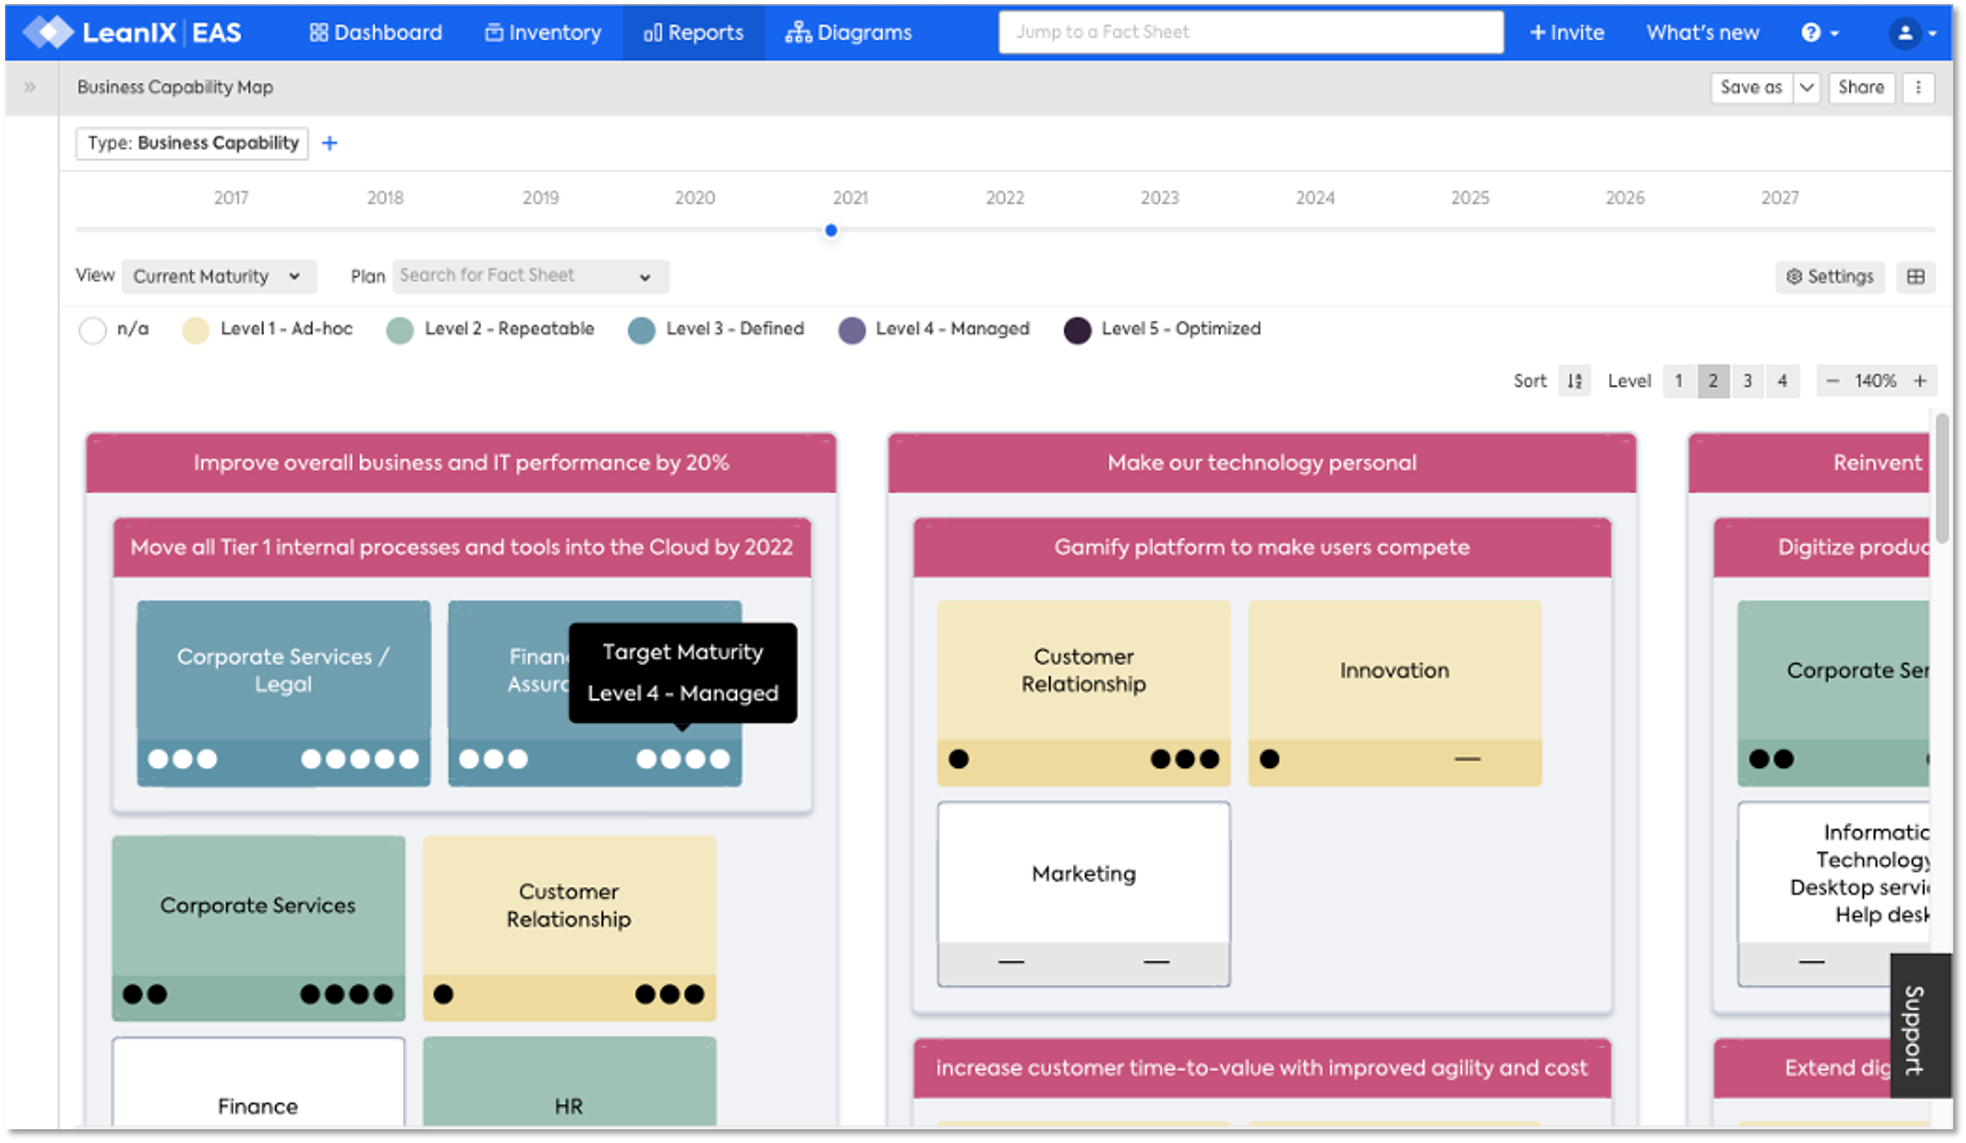Click target maturity dots on Innovation card
The height and width of the screenshot is (1143, 1966).
click(1467, 759)
